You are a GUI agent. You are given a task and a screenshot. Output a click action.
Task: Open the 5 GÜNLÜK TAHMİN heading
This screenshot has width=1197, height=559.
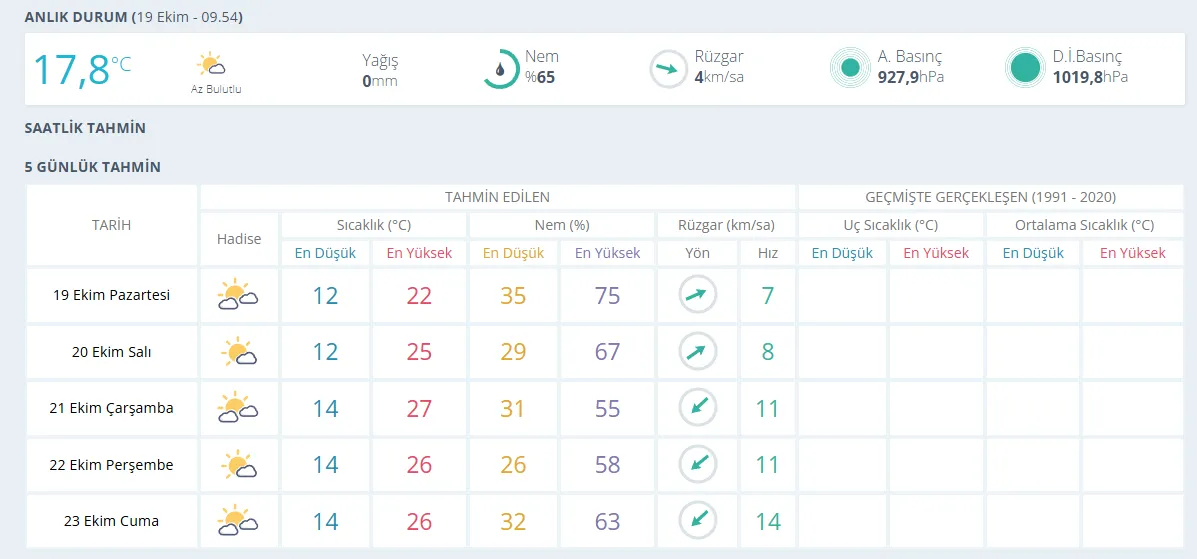92,167
